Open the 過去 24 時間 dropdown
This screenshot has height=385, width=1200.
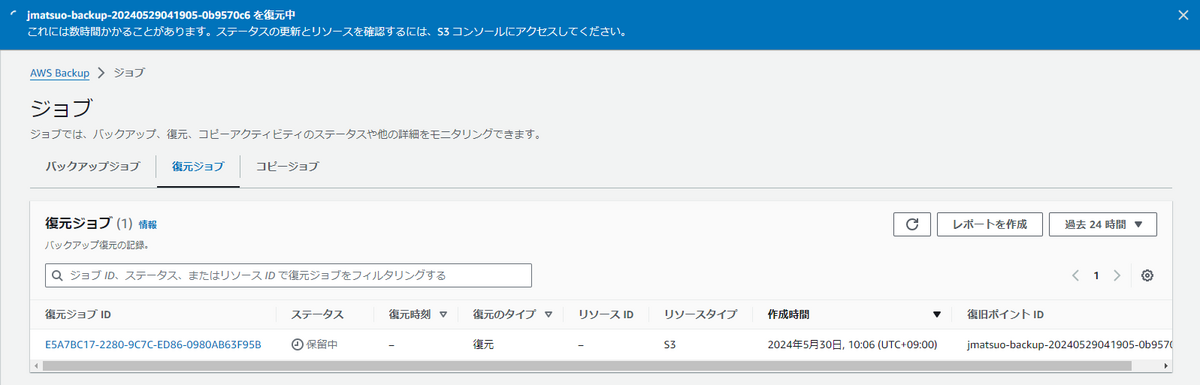1103,224
